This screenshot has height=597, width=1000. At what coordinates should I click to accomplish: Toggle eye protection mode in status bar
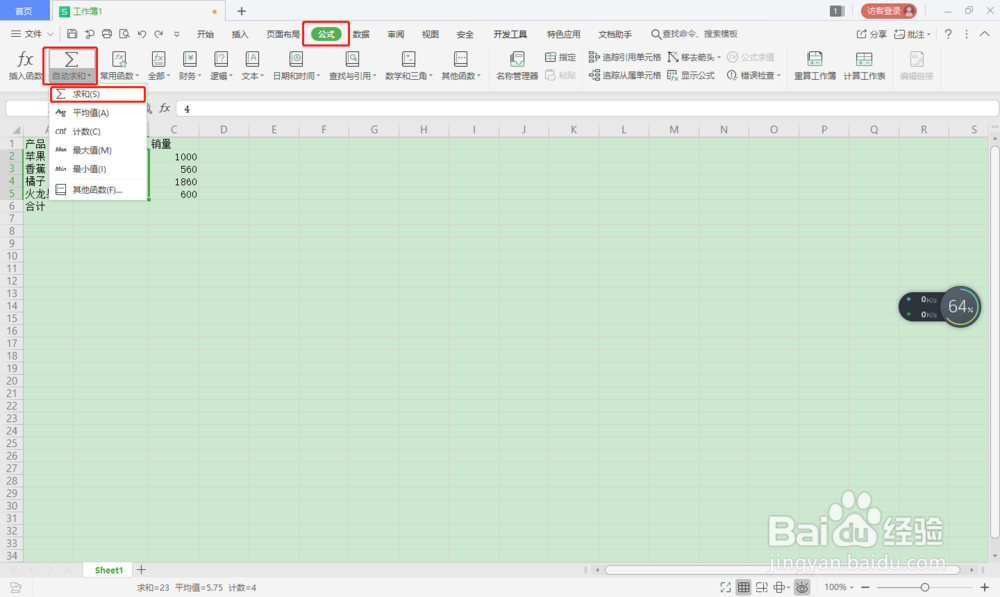(802, 587)
